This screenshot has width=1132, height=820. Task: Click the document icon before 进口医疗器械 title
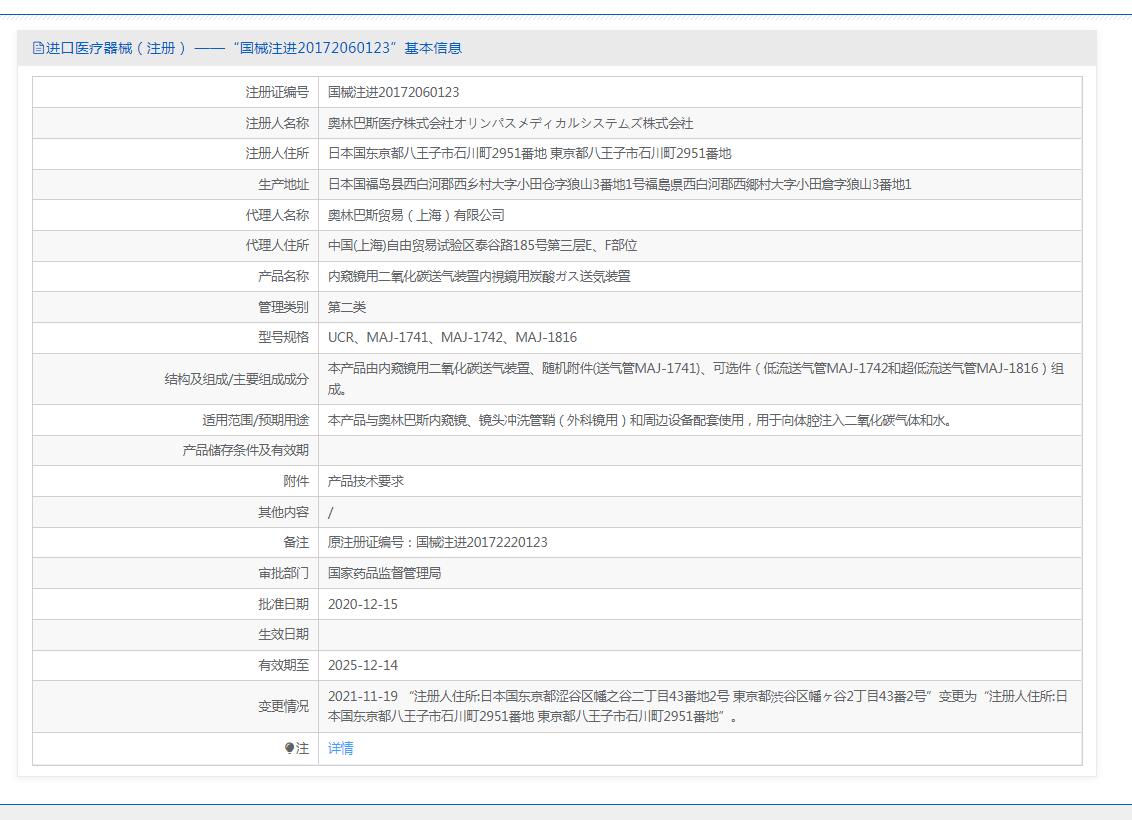38,48
